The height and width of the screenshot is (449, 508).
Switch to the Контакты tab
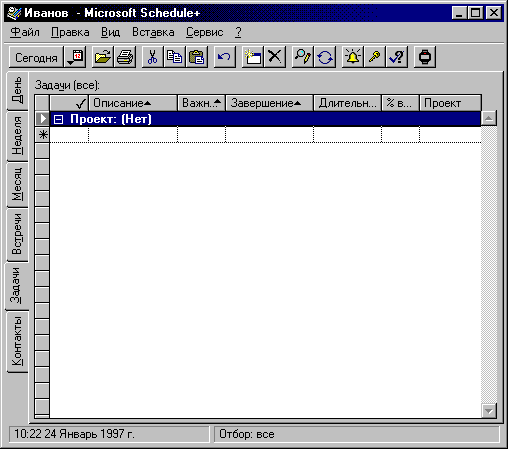pos(17,341)
